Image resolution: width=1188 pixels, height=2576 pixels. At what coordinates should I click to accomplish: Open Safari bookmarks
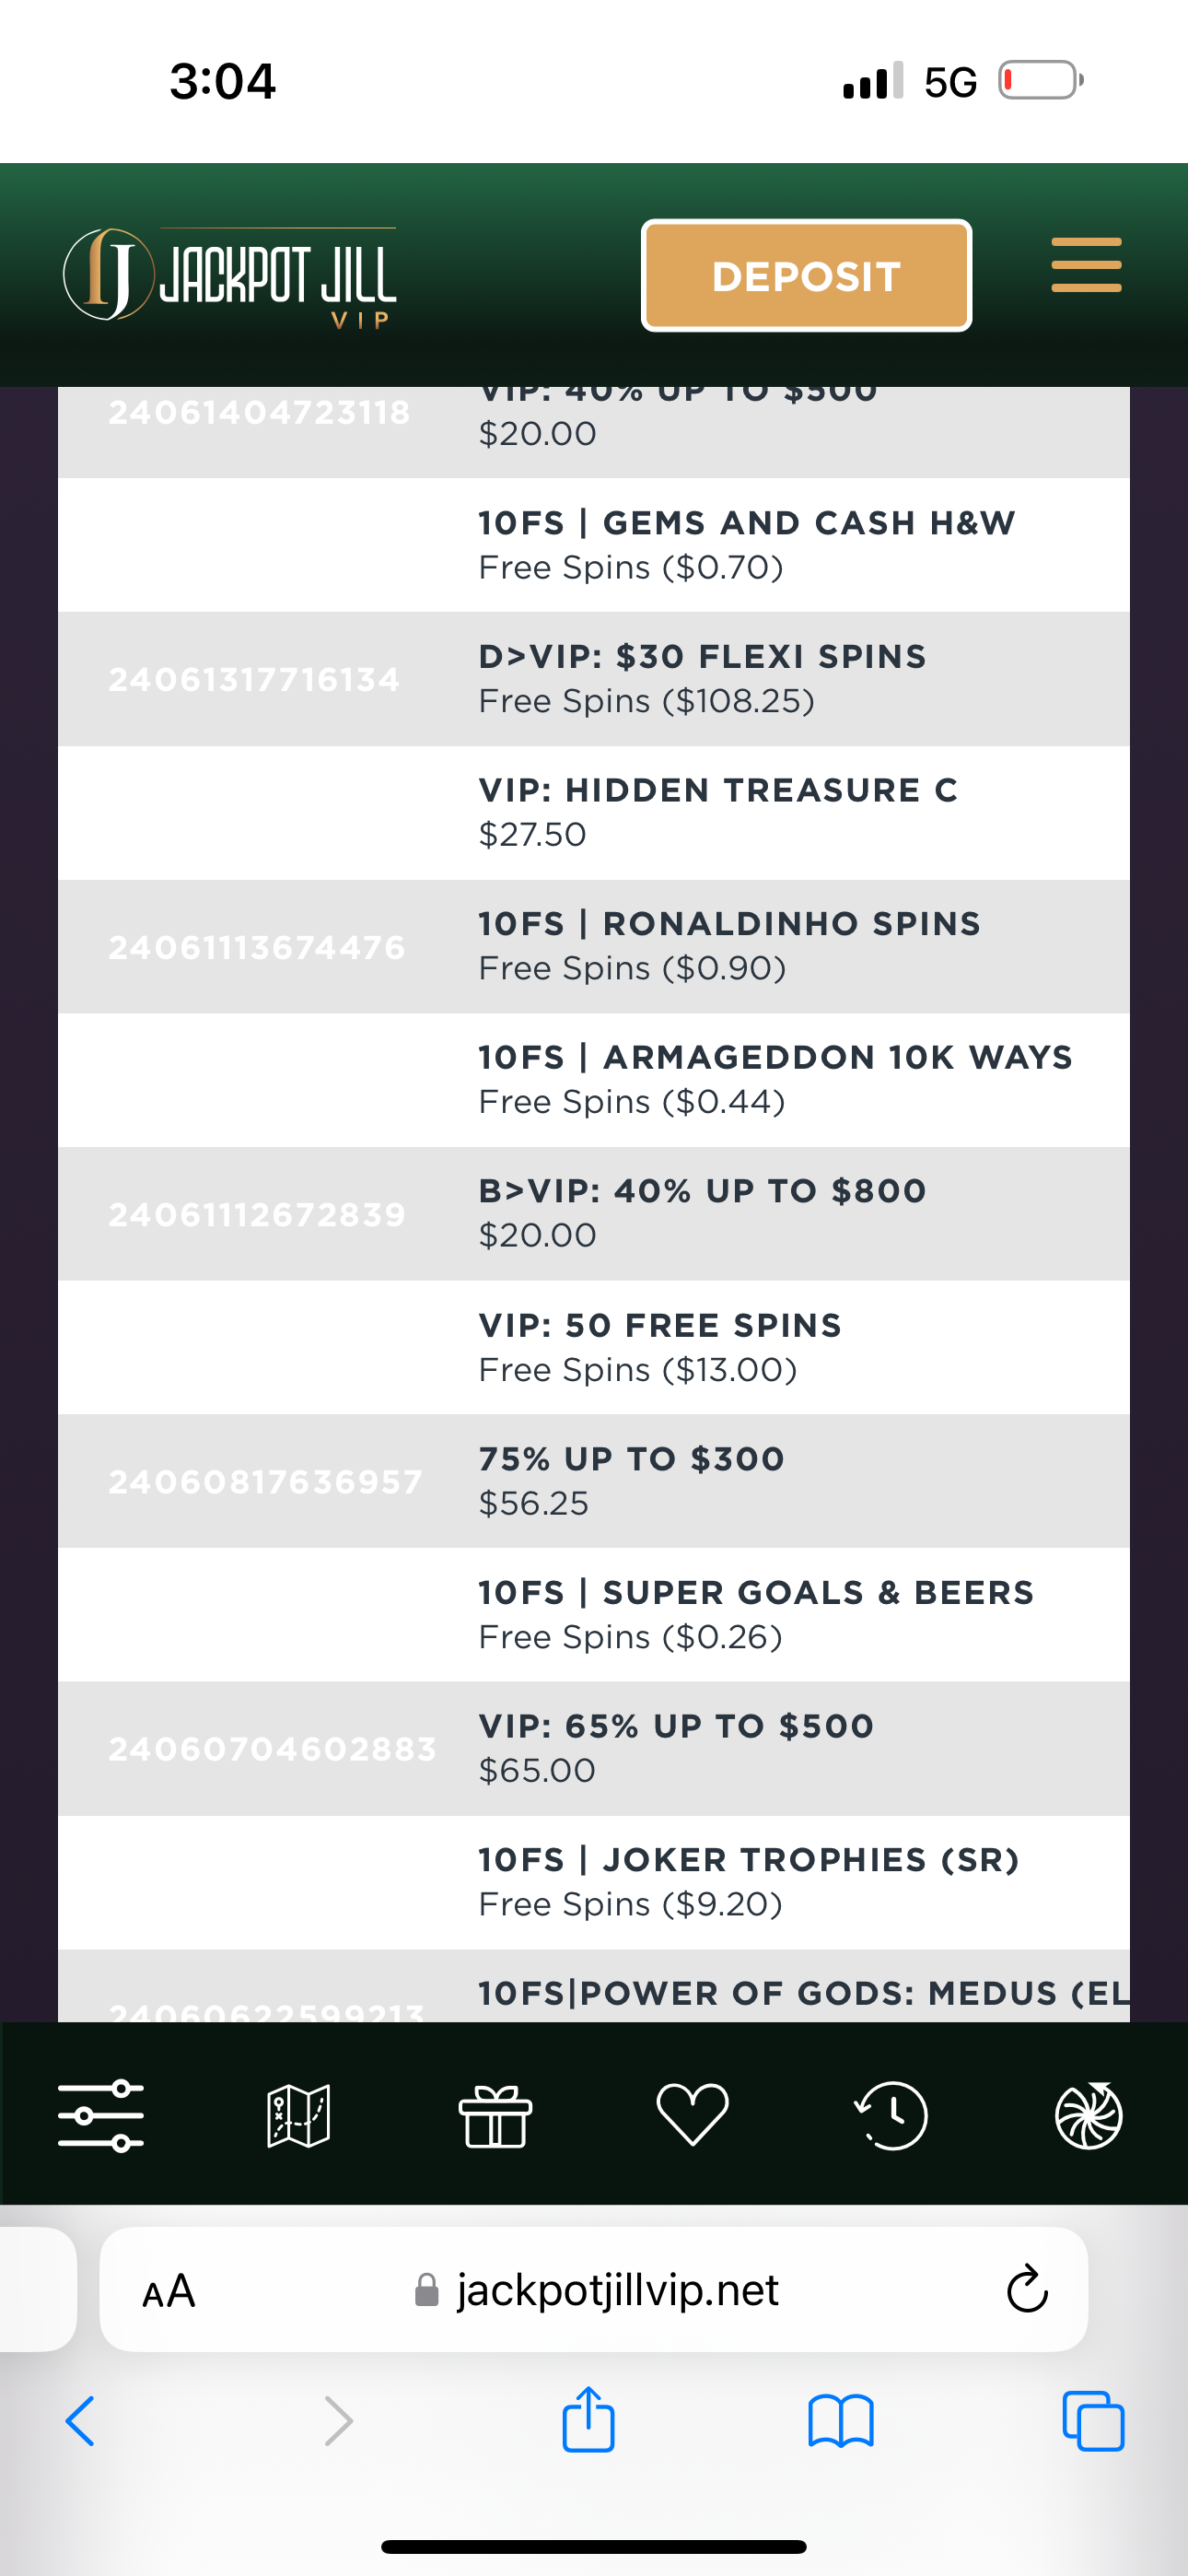coord(840,2422)
